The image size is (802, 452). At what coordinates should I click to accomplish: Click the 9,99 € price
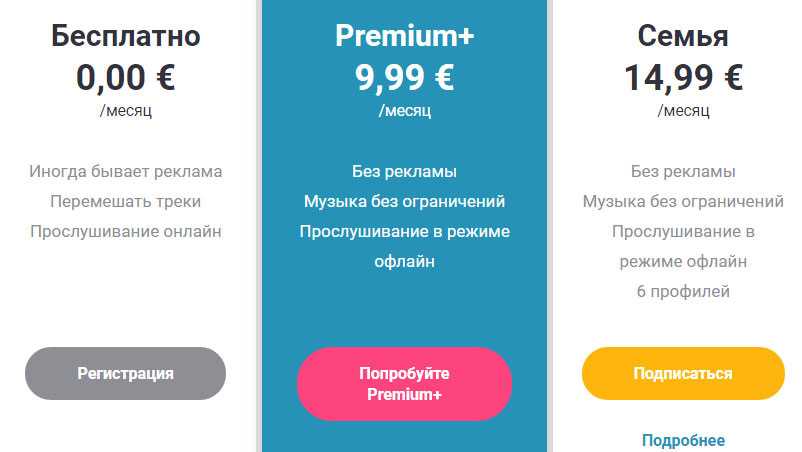404,76
